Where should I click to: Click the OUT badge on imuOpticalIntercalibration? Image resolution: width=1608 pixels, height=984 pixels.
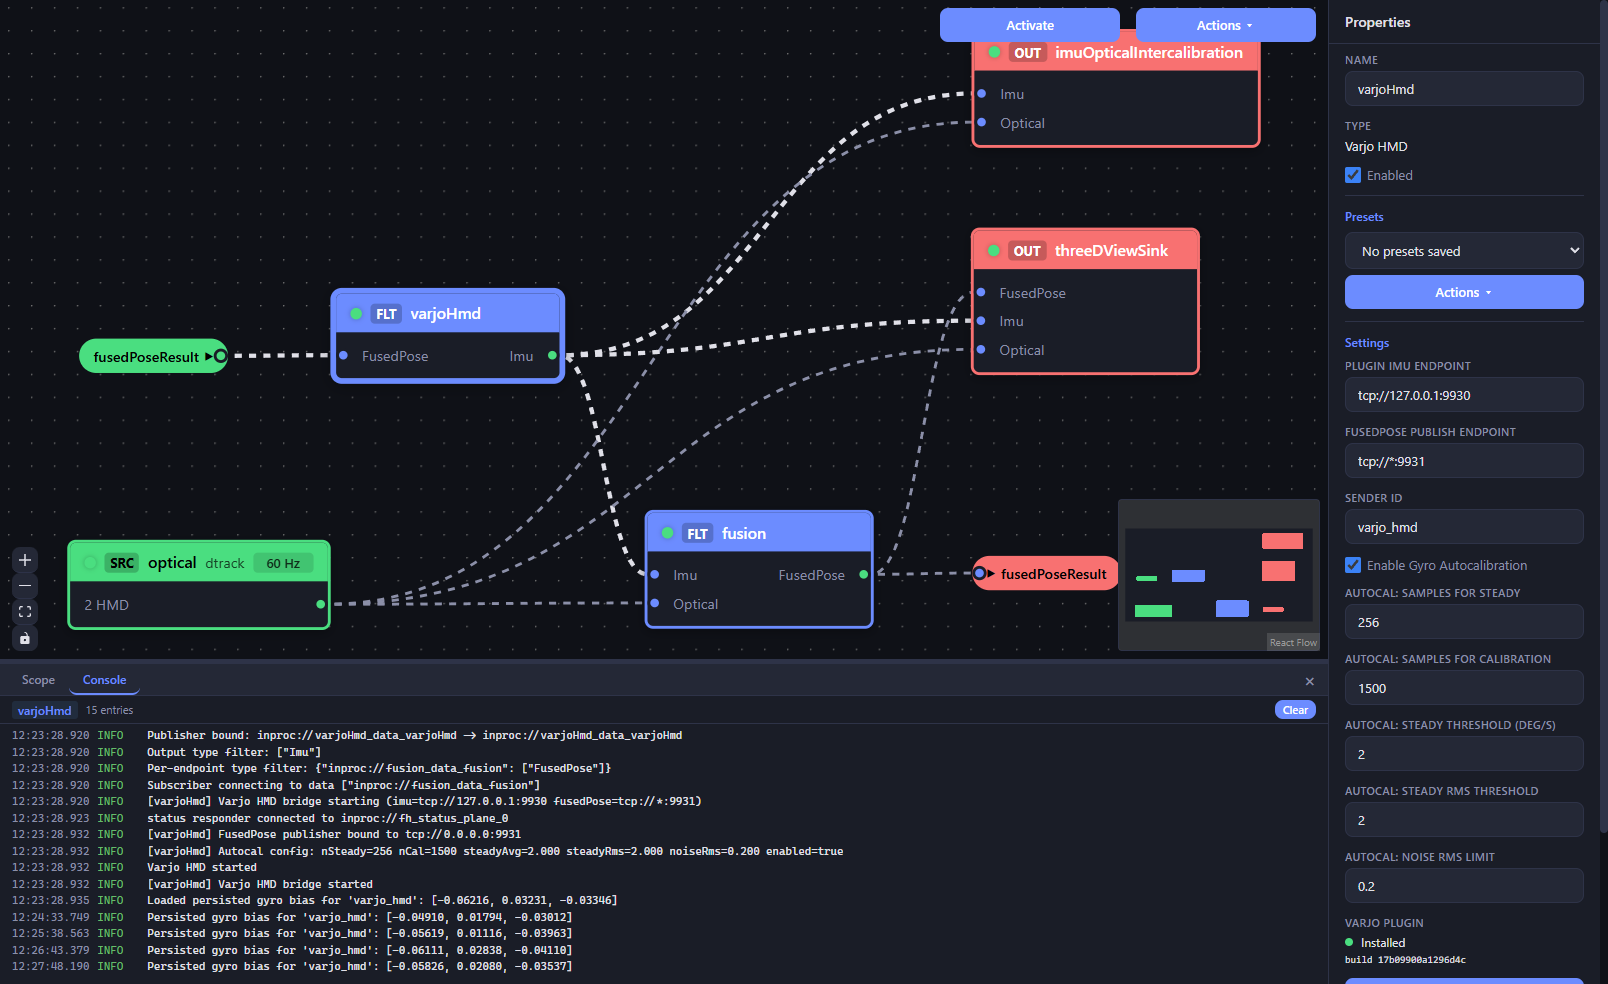(x=1028, y=53)
